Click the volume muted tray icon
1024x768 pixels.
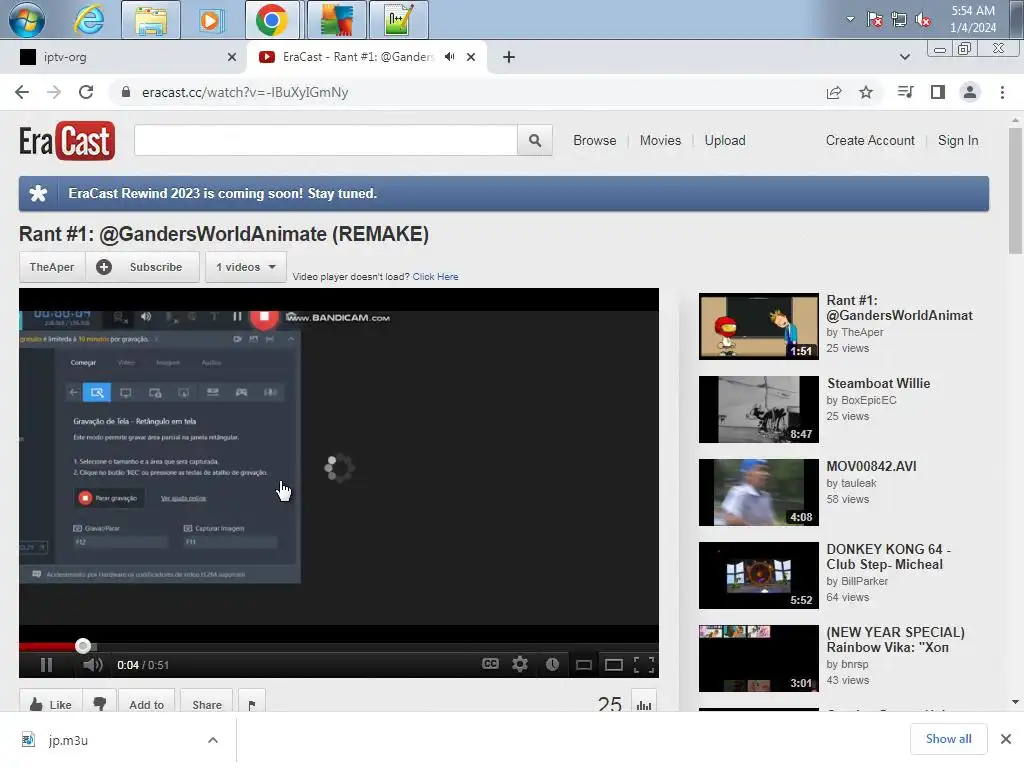click(x=923, y=20)
